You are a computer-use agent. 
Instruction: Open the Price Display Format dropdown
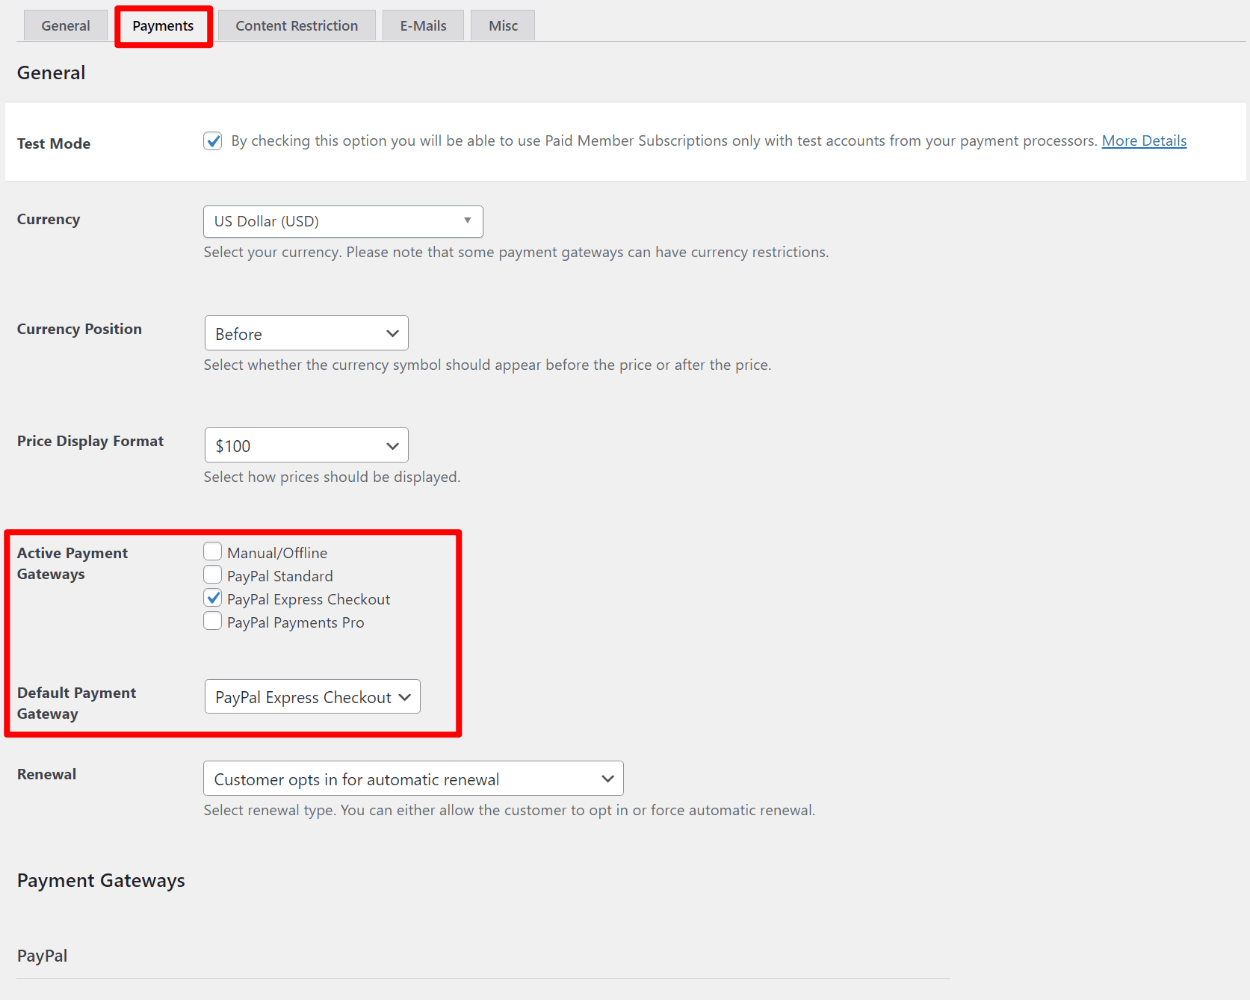pos(306,445)
